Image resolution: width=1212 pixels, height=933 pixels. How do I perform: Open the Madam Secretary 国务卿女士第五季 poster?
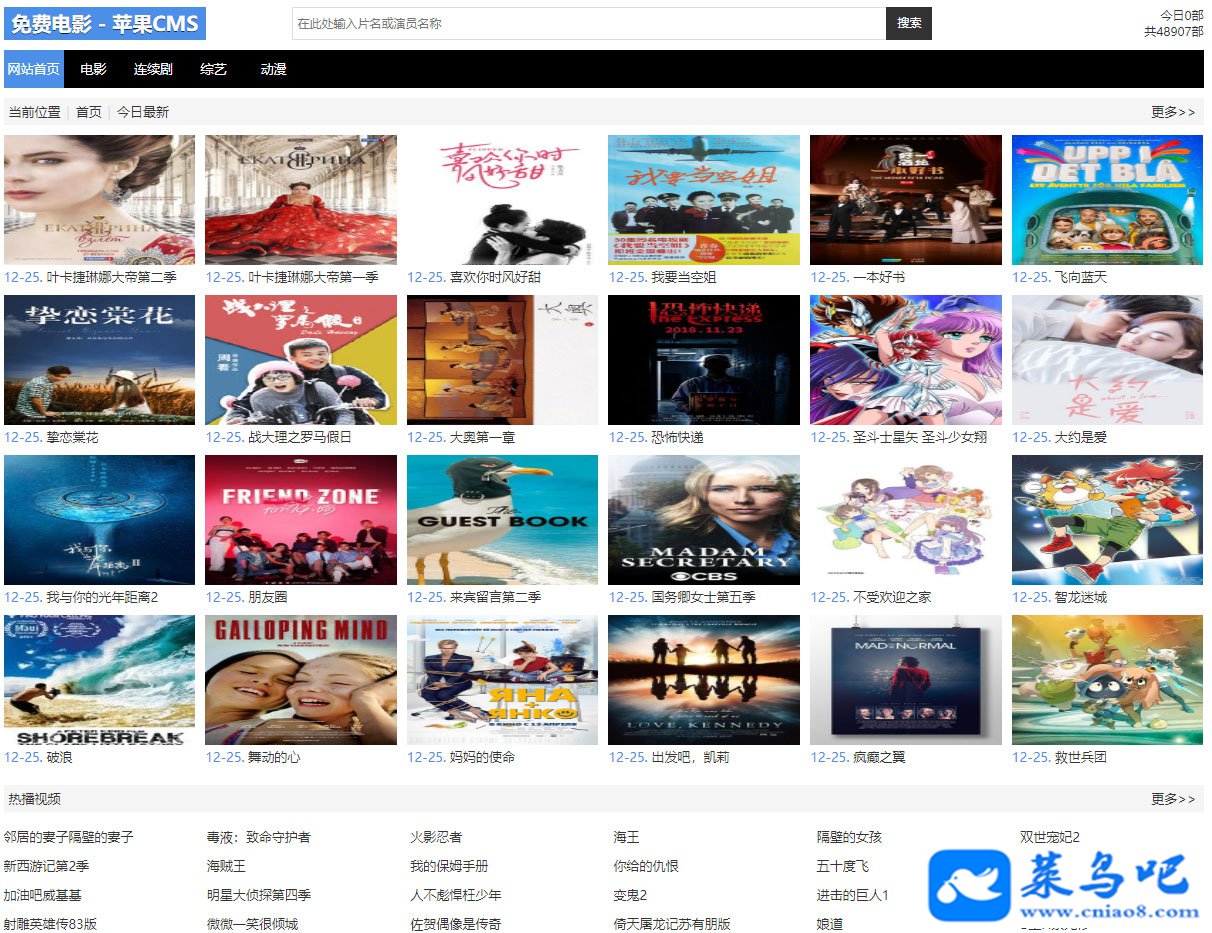pyautogui.click(x=704, y=520)
